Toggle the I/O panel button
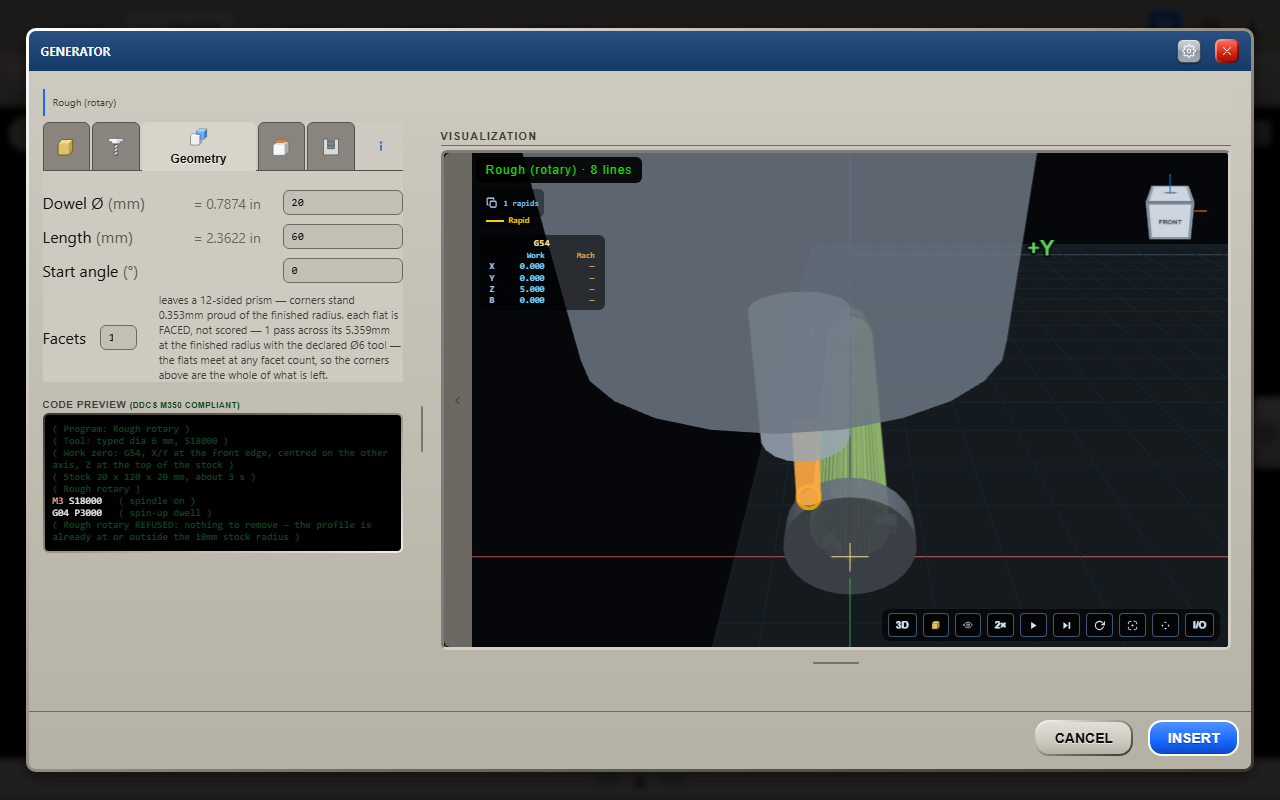 click(x=1198, y=625)
